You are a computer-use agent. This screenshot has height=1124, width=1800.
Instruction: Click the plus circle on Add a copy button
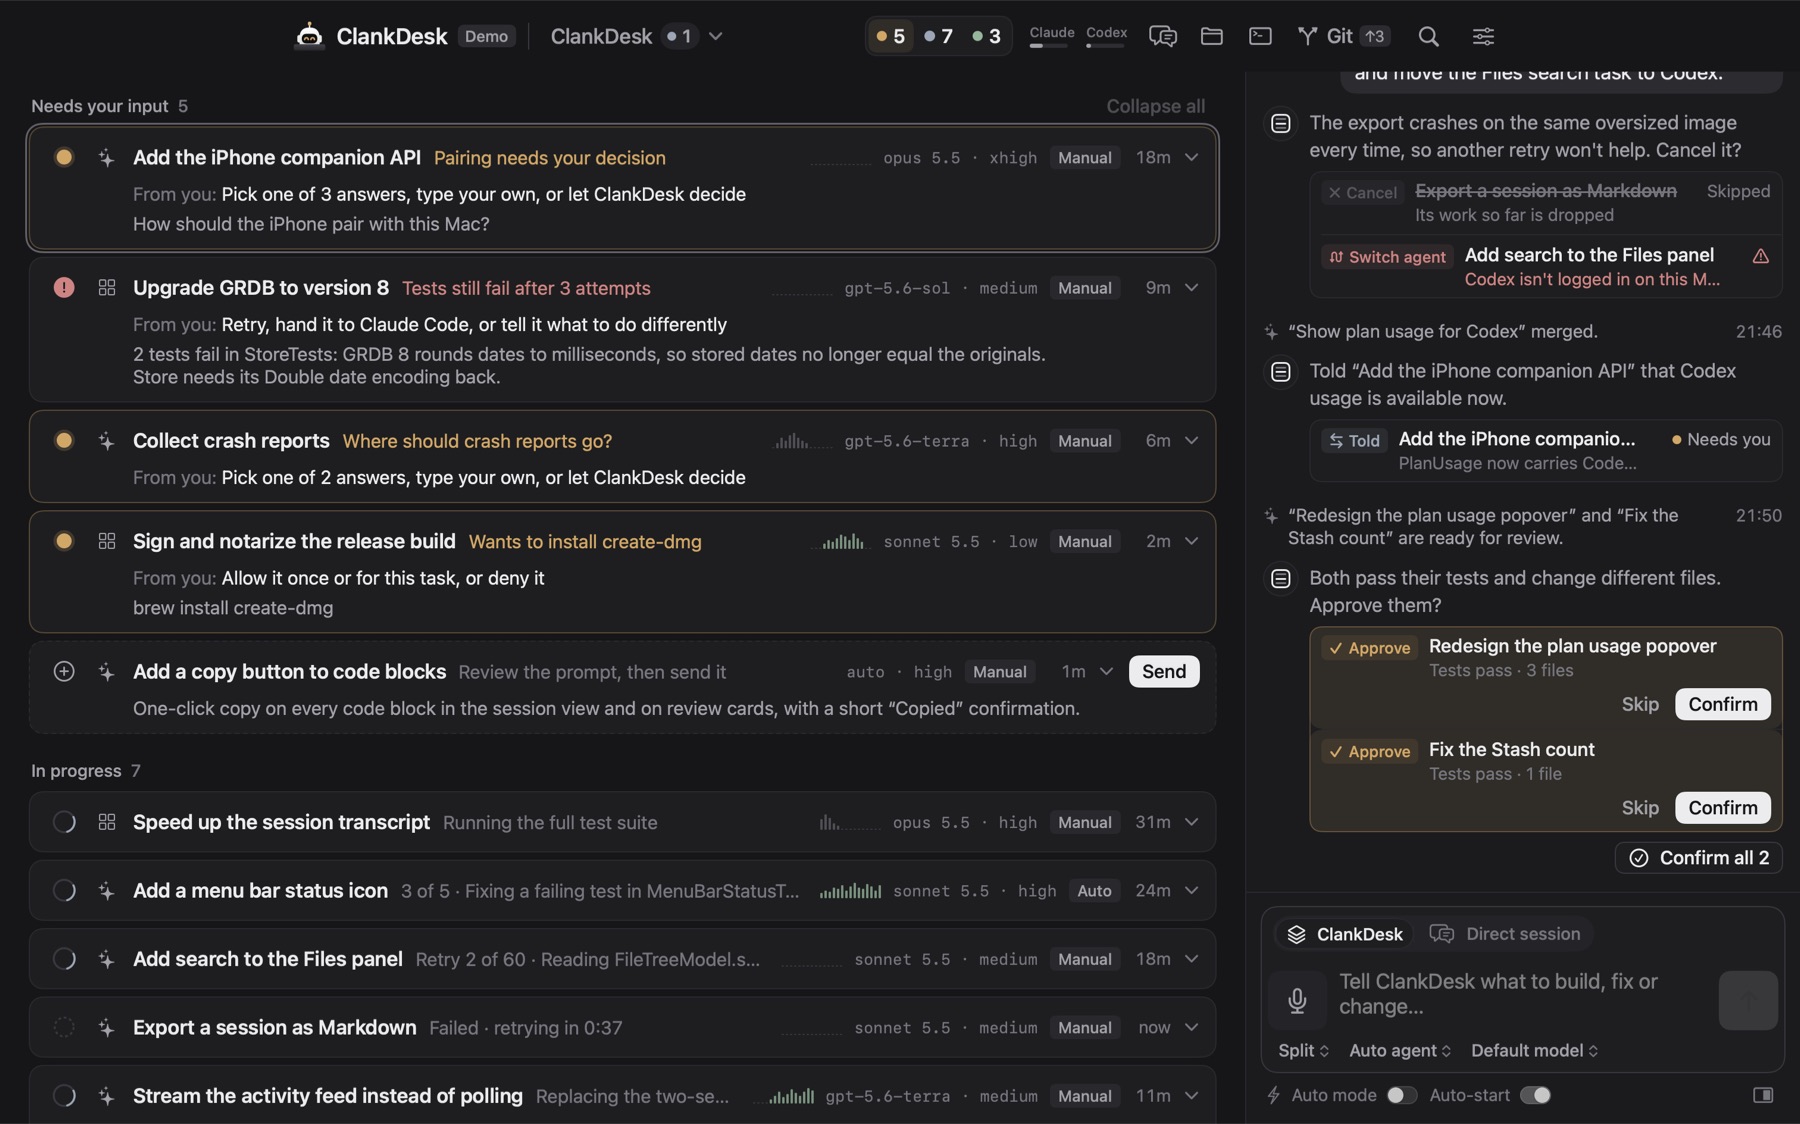coord(64,672)
